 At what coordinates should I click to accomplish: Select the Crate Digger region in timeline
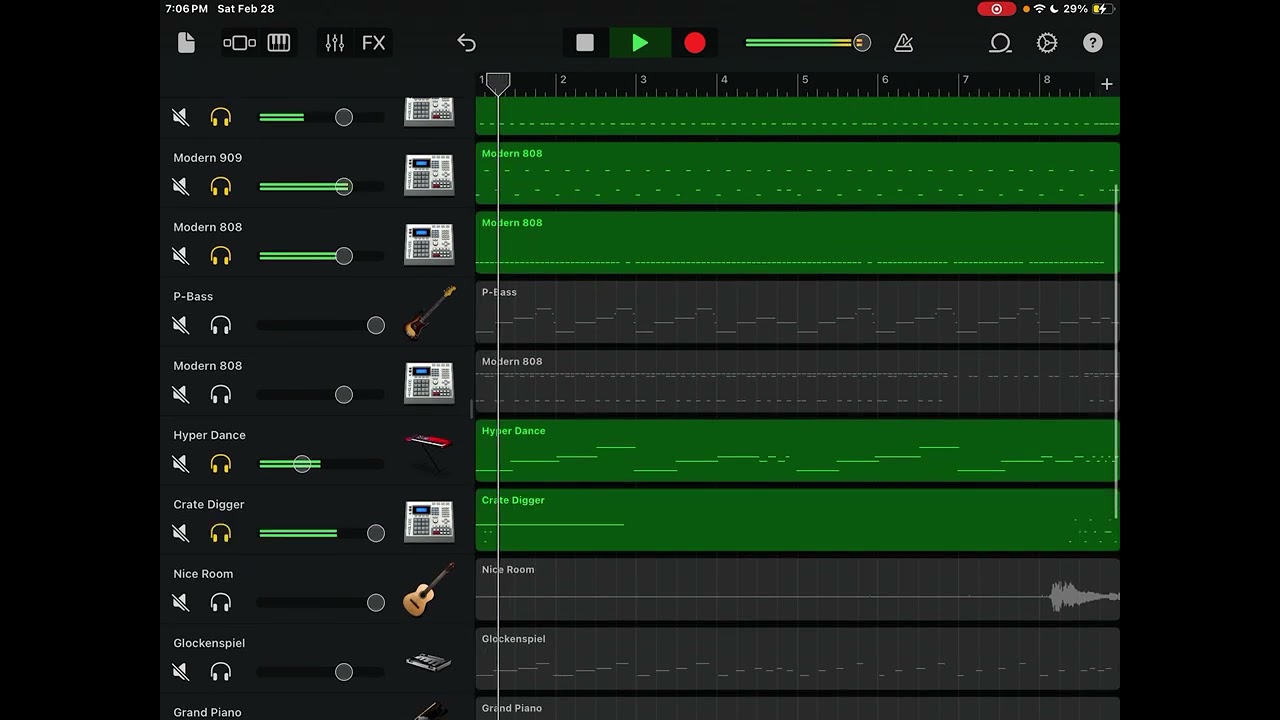pos(797,520)
